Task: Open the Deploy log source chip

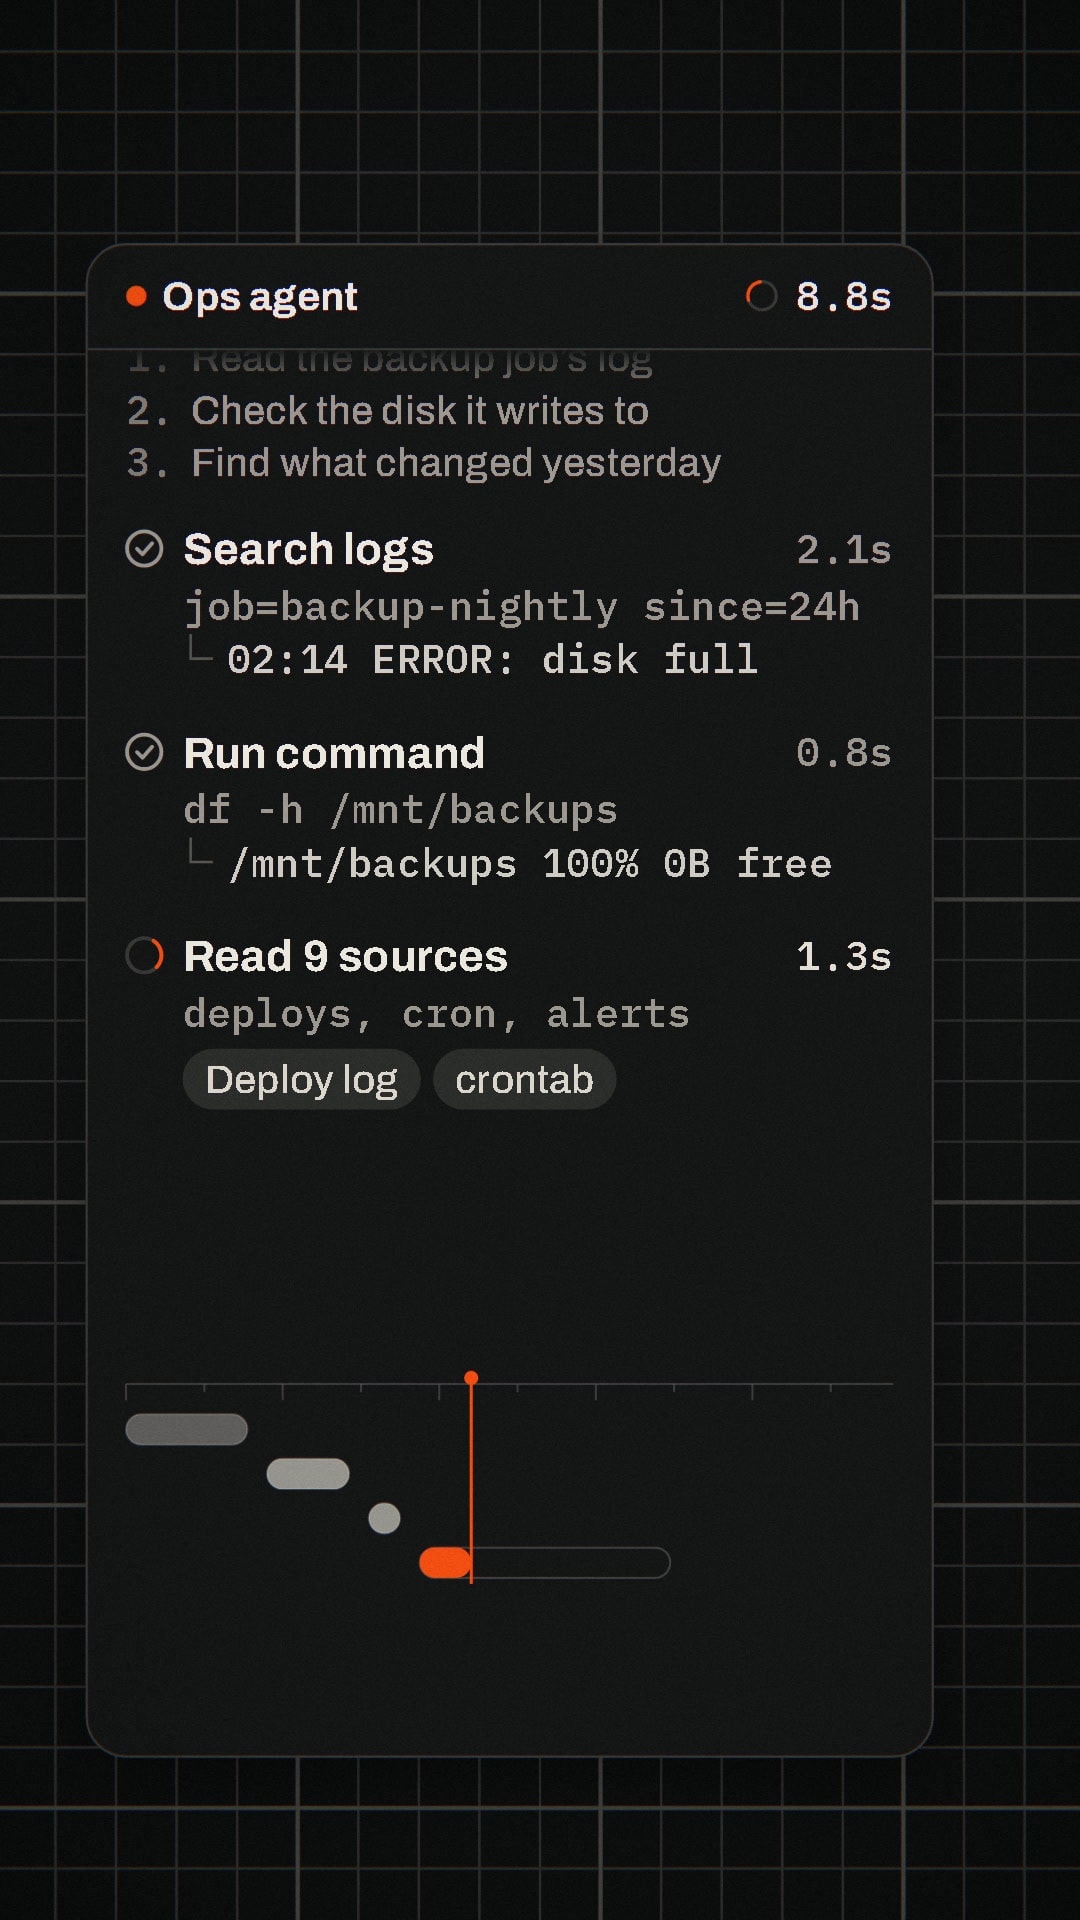Action: (x=301, y=1079)
